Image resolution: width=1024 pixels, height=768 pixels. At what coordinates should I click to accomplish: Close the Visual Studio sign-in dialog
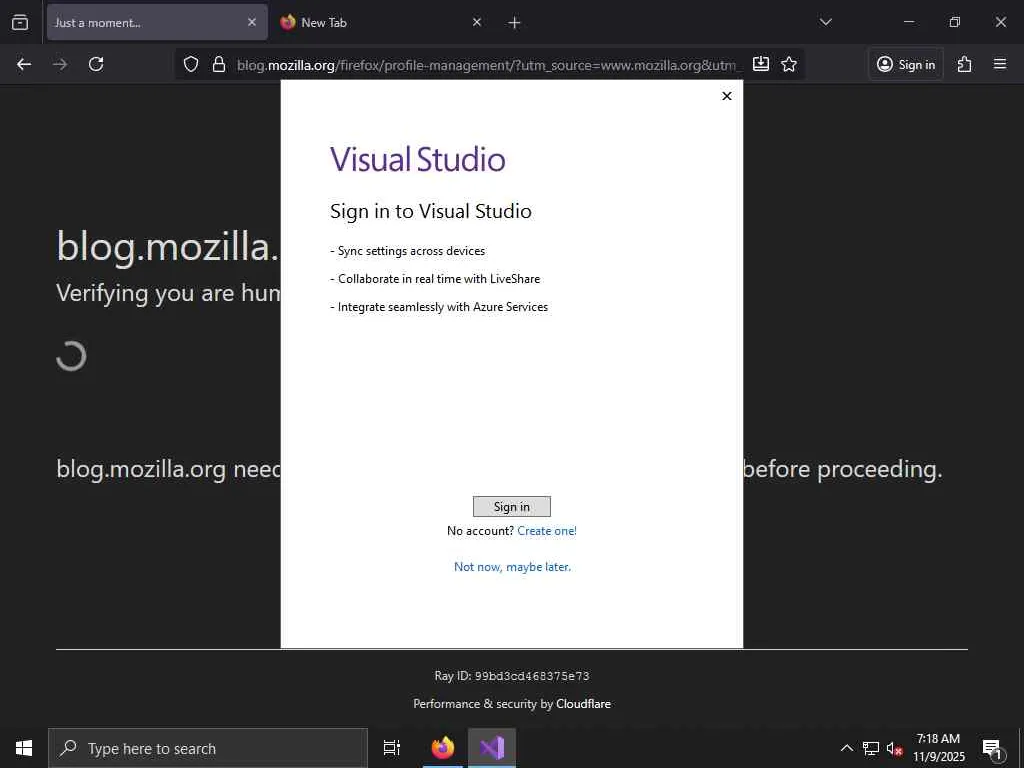pos(726,96)
